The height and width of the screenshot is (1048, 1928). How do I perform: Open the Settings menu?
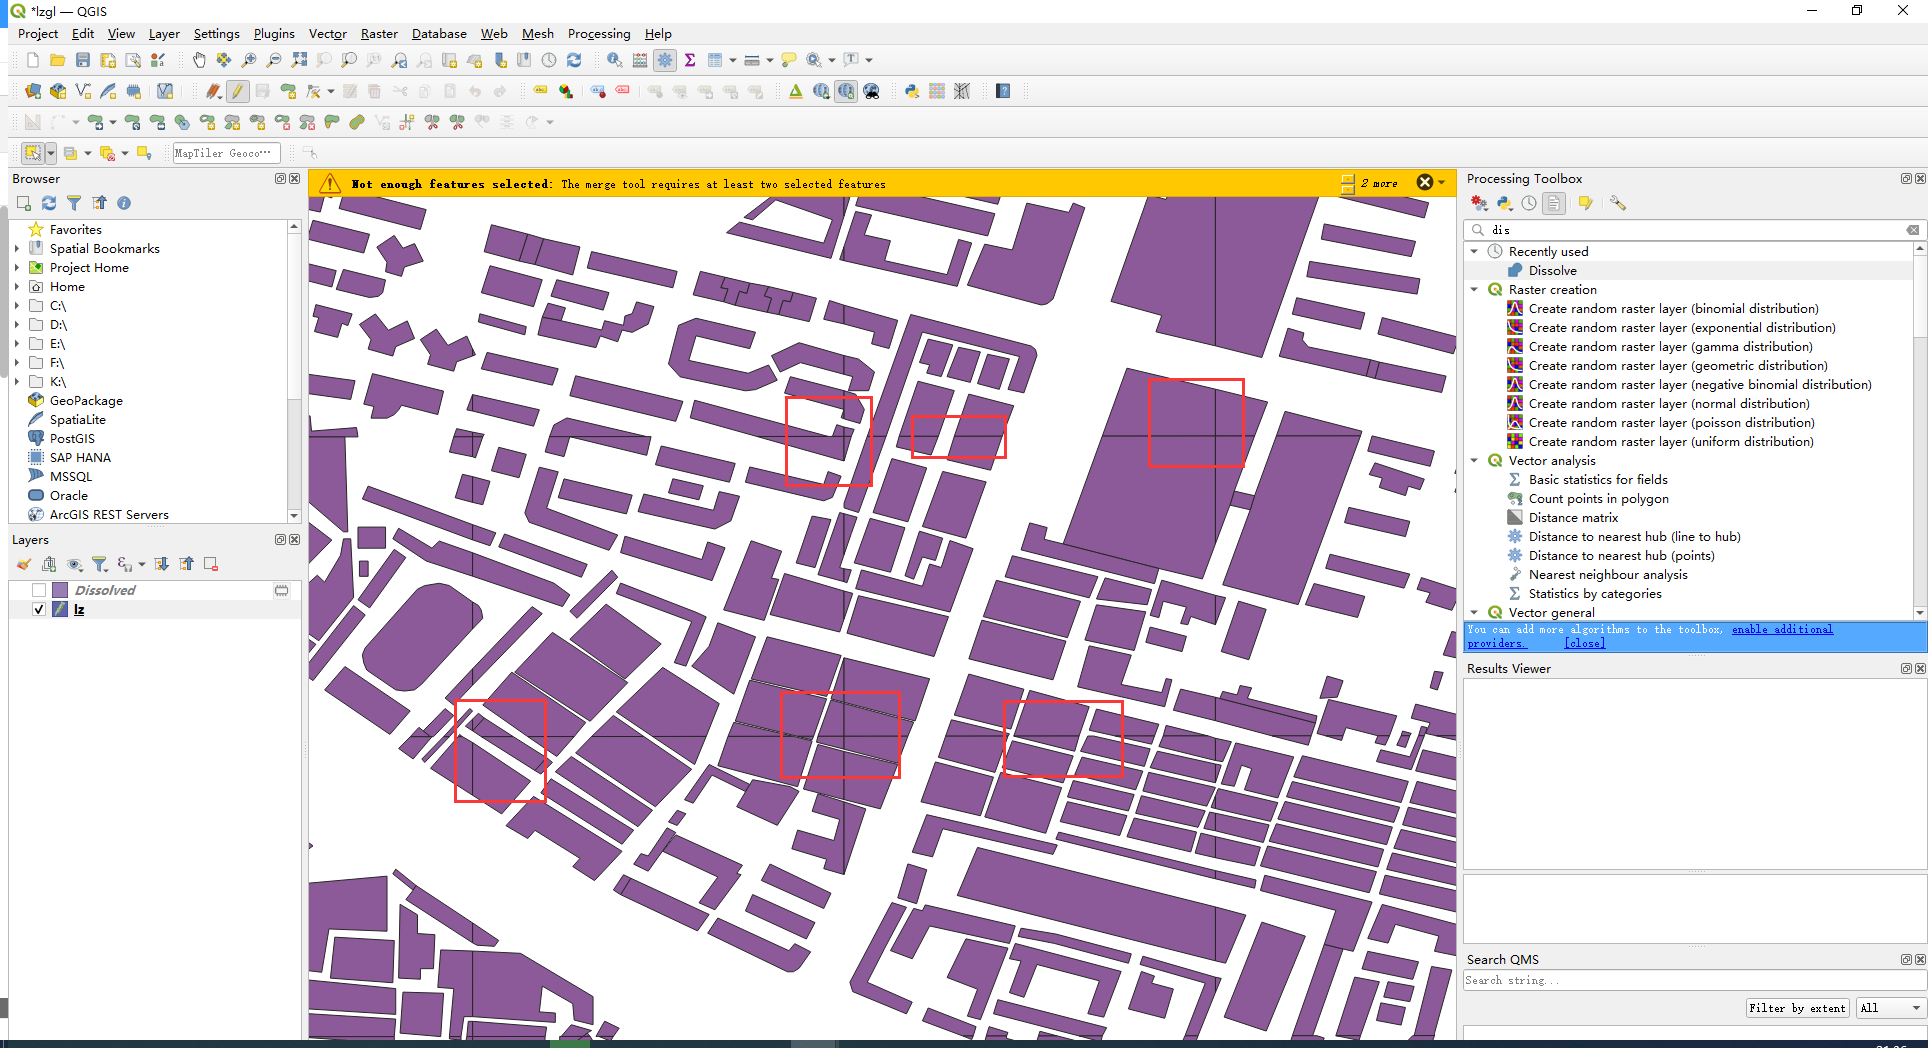tap(216, 34)
